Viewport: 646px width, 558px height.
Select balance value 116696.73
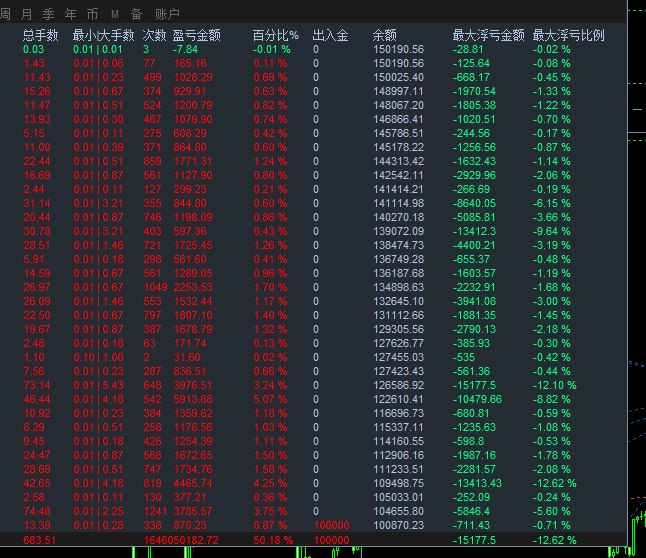(398, 414)
